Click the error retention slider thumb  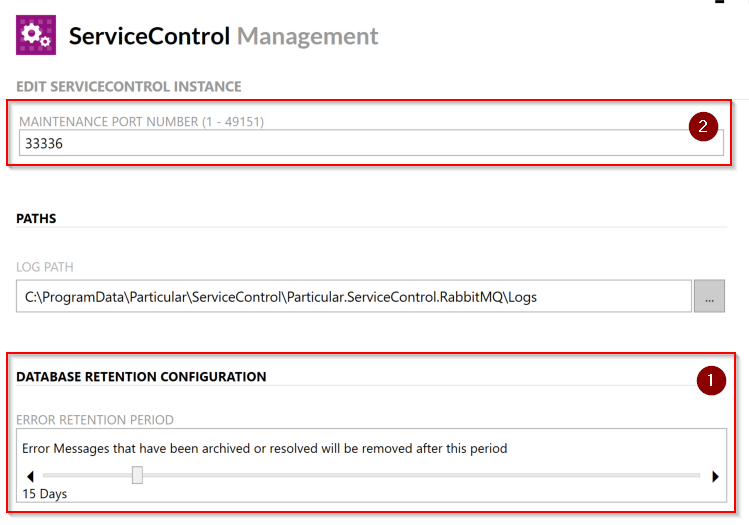point(137,476)
